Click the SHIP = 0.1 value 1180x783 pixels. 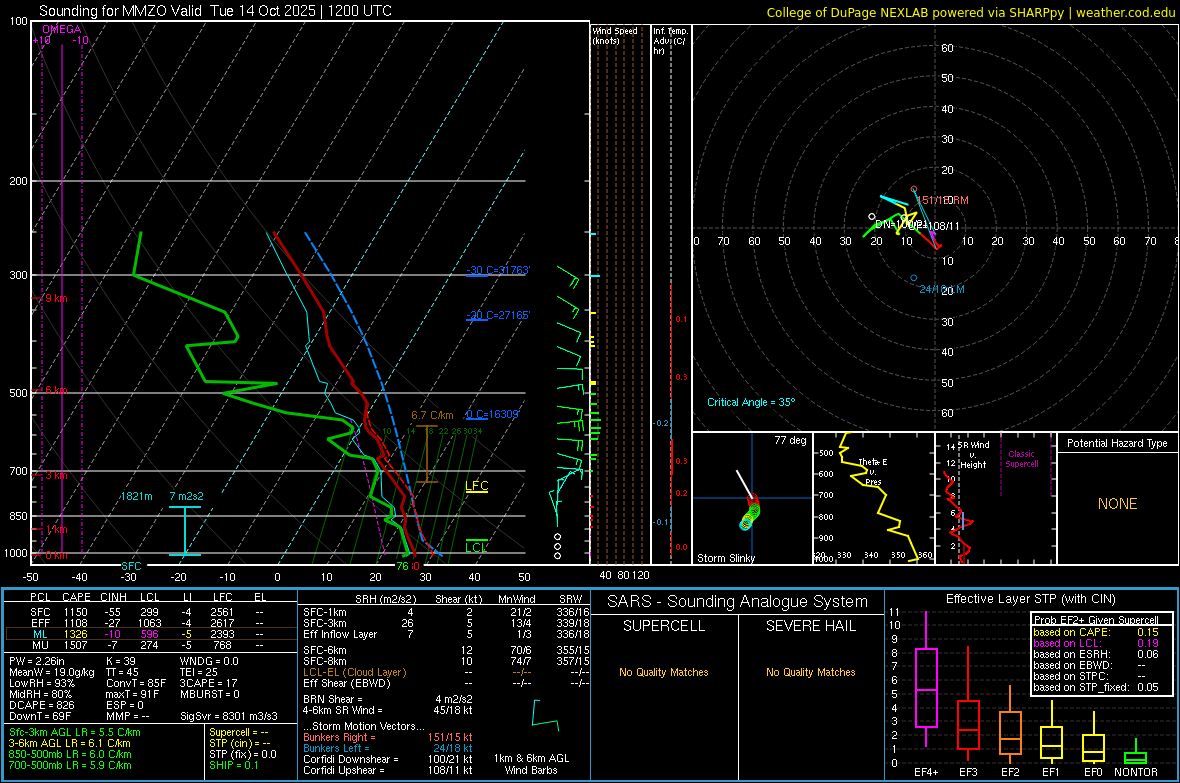(x=234, y=765)
